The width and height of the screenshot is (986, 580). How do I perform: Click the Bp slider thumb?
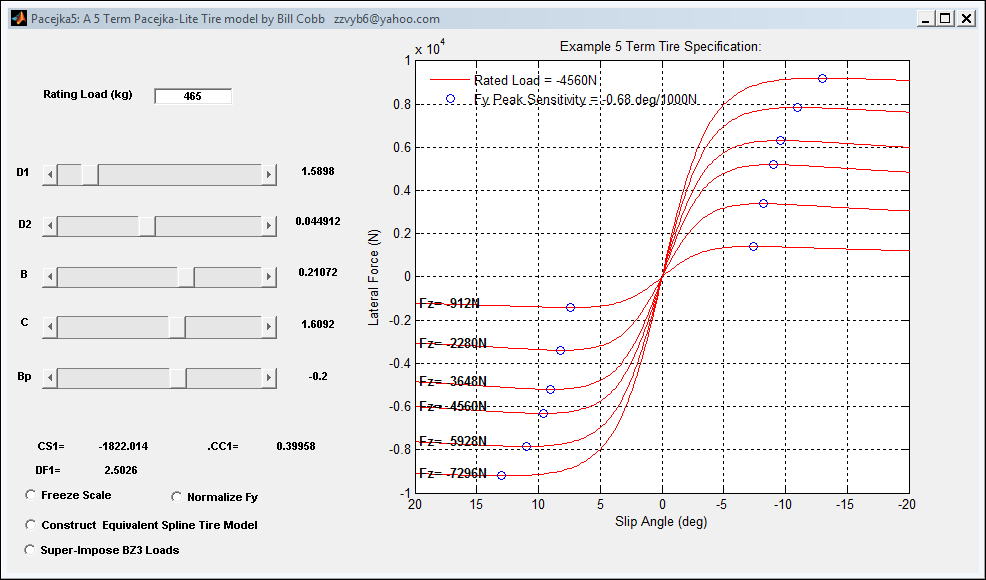(x=178, y=378)
